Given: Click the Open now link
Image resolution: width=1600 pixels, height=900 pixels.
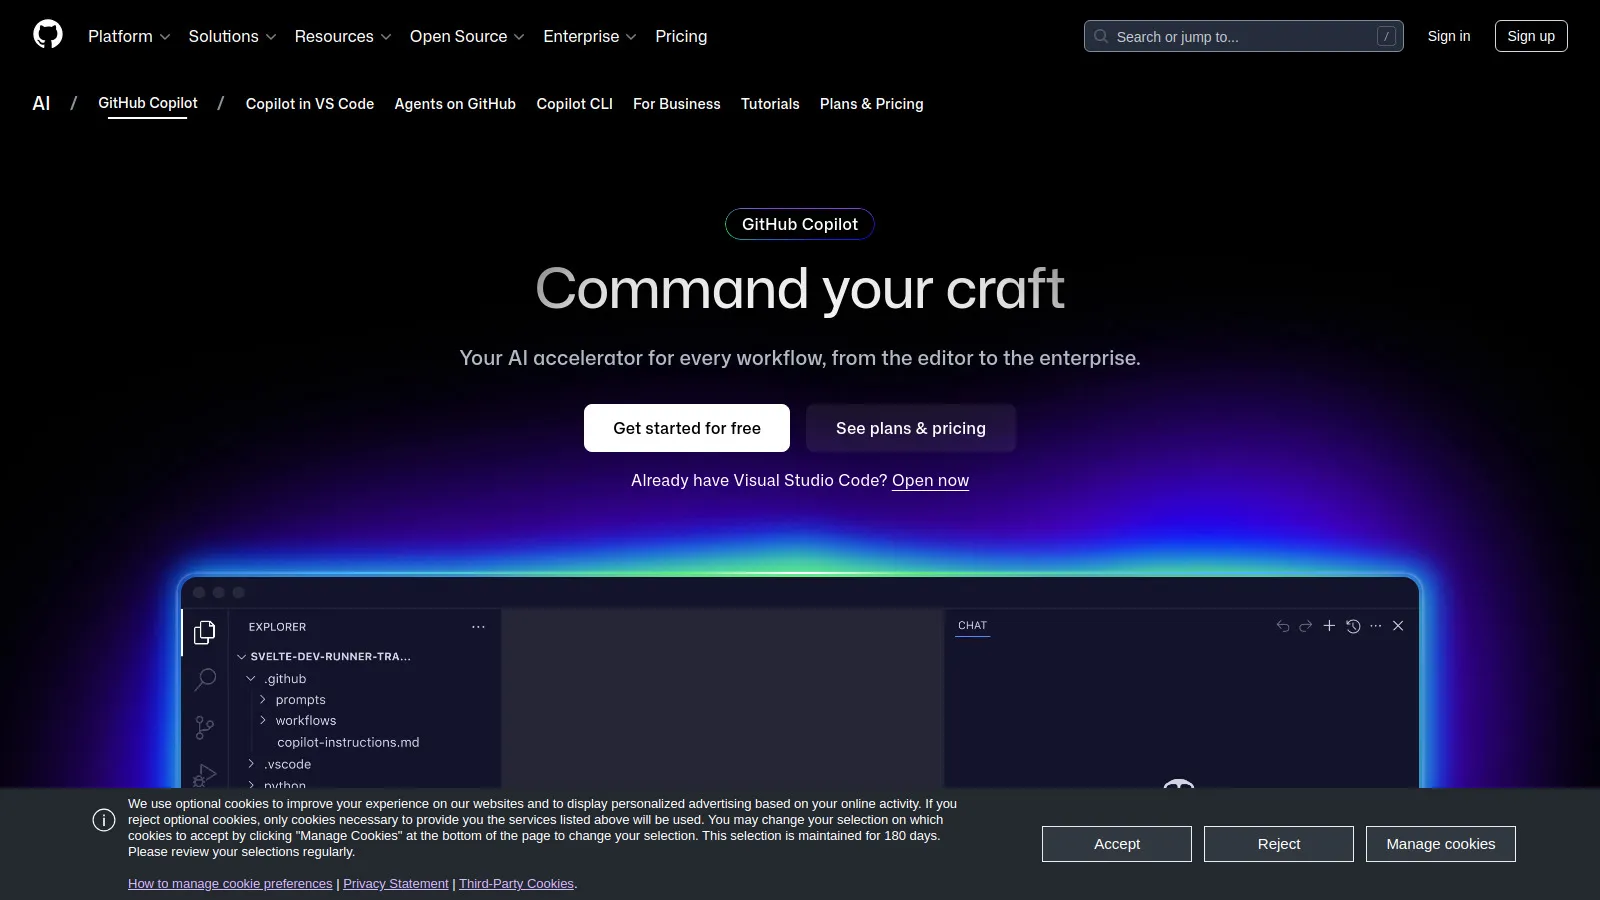Looking at the screenshot, I should coord(929,481).
